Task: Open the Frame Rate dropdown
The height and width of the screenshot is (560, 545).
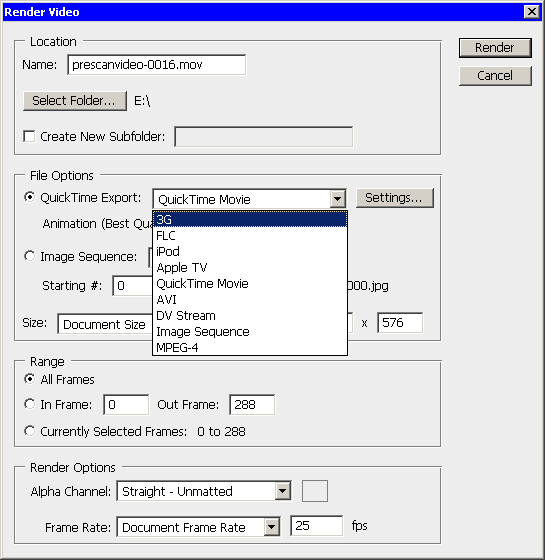Action: coord(199,527)
